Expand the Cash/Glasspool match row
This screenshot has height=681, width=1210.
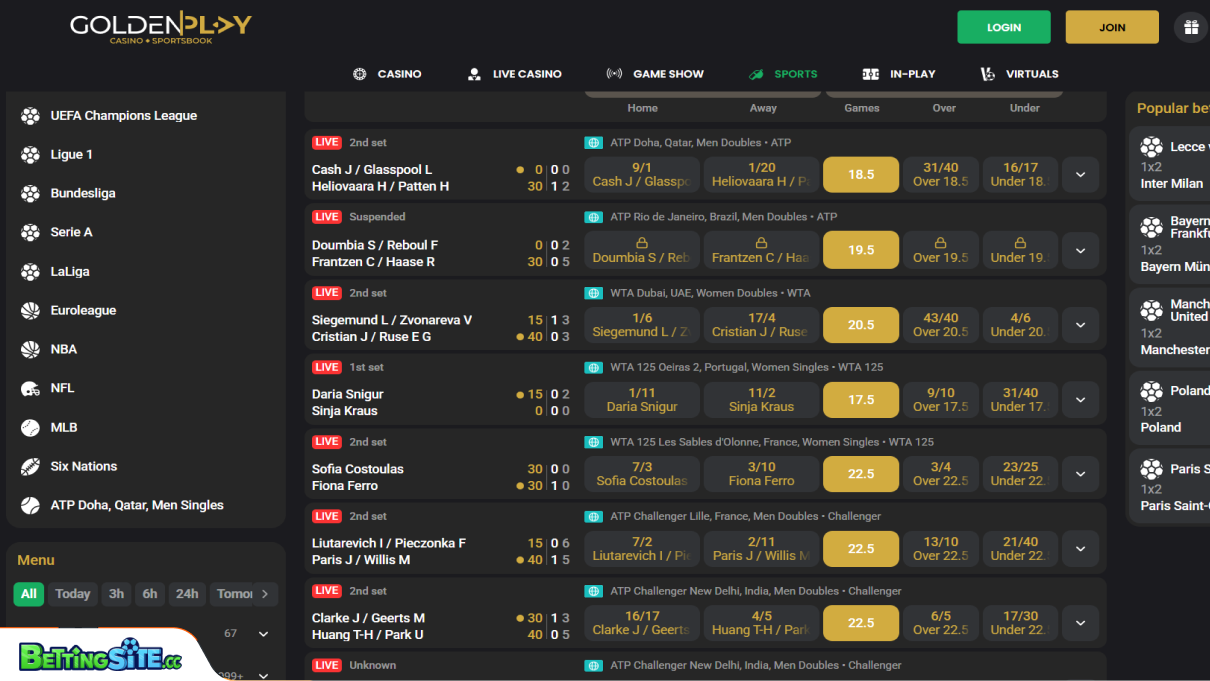pos(1080,174)
